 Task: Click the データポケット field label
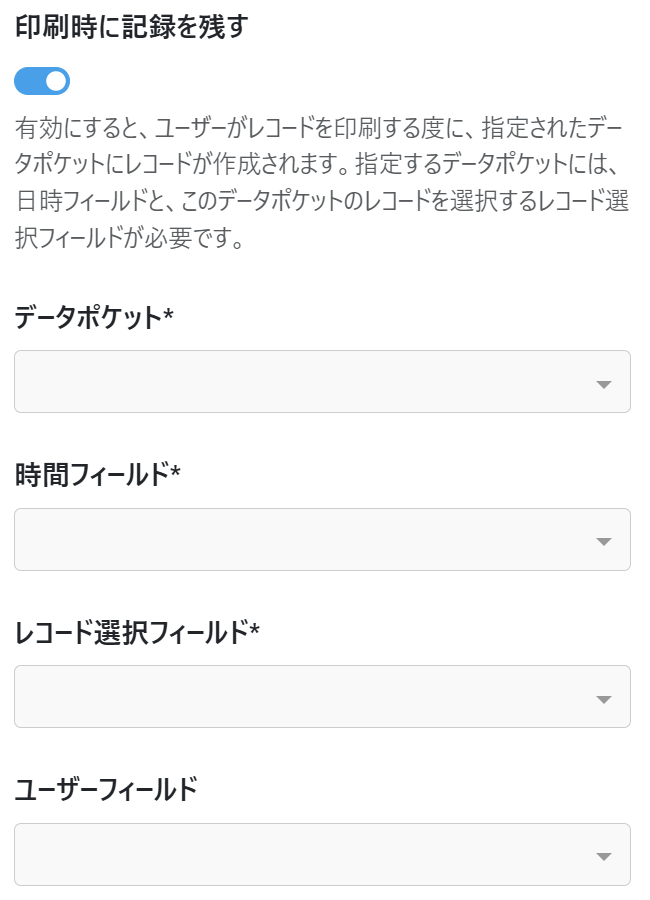[x=88, y=318]
